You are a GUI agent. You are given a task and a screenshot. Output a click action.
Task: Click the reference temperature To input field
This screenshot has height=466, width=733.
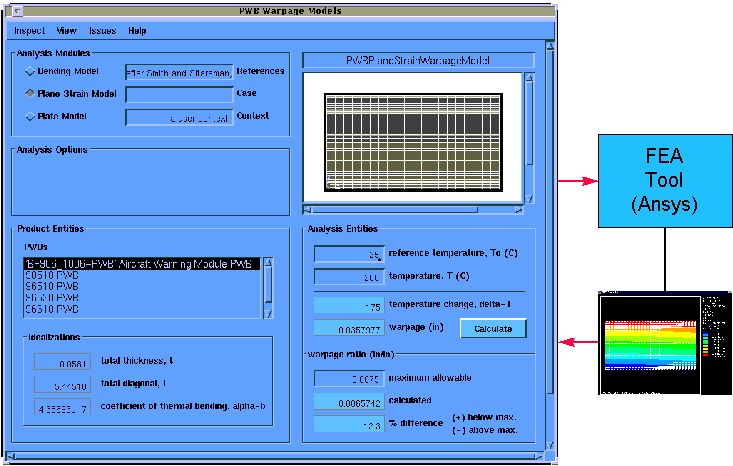coord(349,254)
